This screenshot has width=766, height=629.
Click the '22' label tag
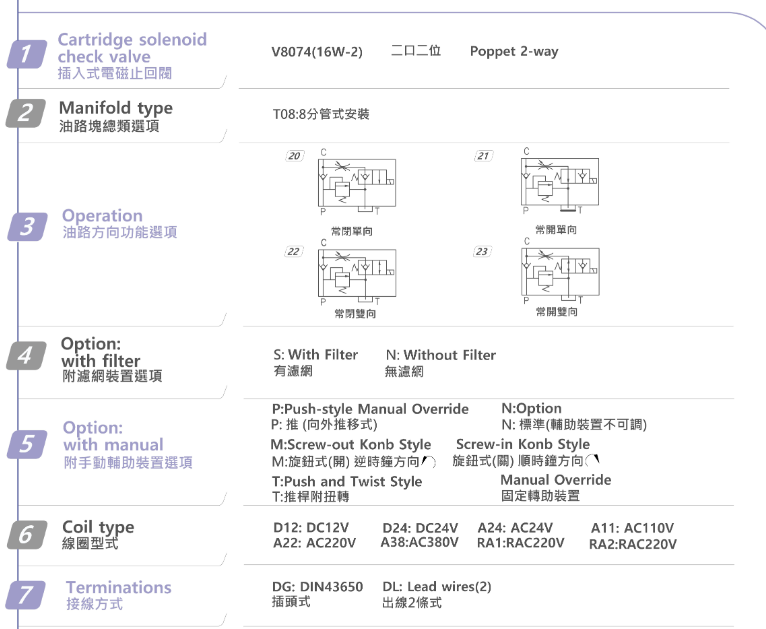pyautogui.click(x=294, y=252)
